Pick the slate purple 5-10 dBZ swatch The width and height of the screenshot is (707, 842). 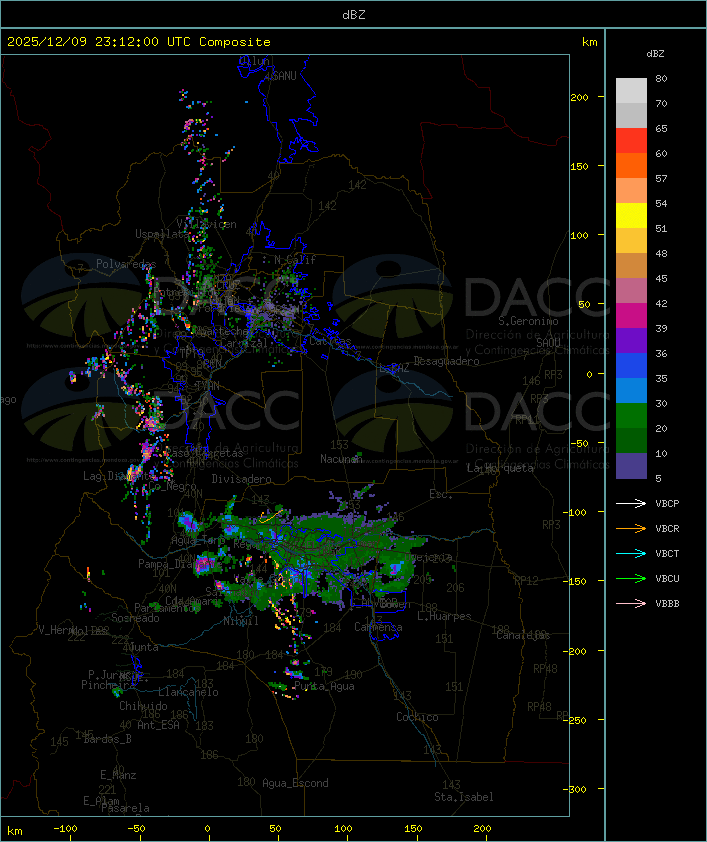631,466
